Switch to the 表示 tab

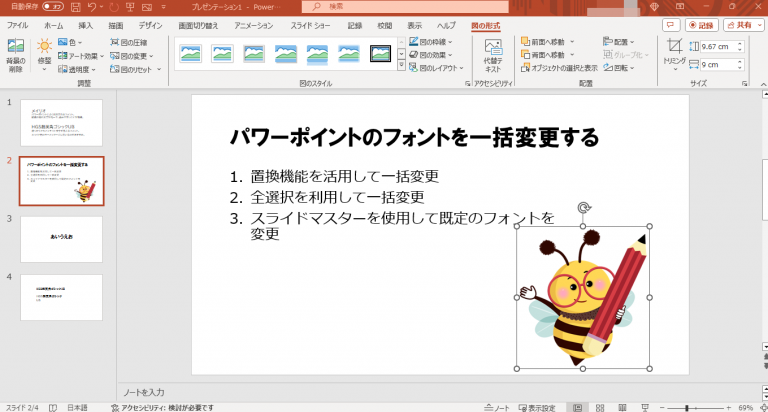coord(414,25)
